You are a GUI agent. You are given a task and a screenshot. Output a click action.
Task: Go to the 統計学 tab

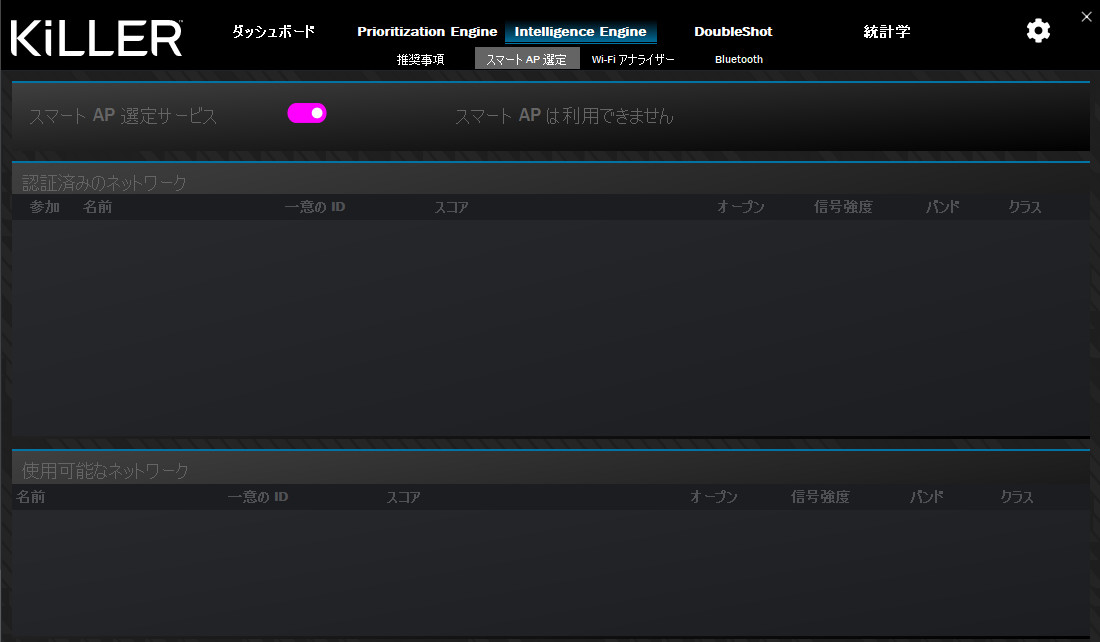pyautogui.click(x=887, y=32)
